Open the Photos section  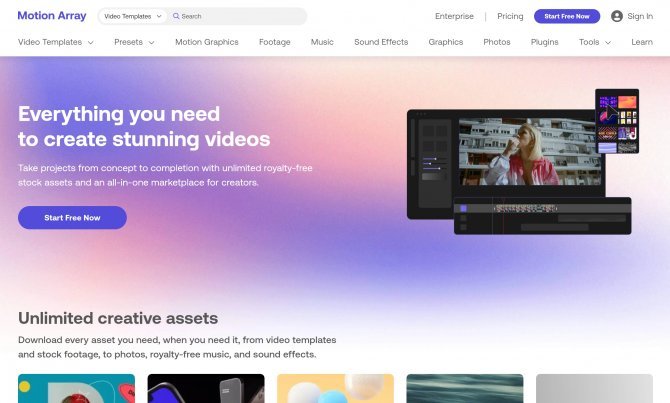(x=497, y=42)
